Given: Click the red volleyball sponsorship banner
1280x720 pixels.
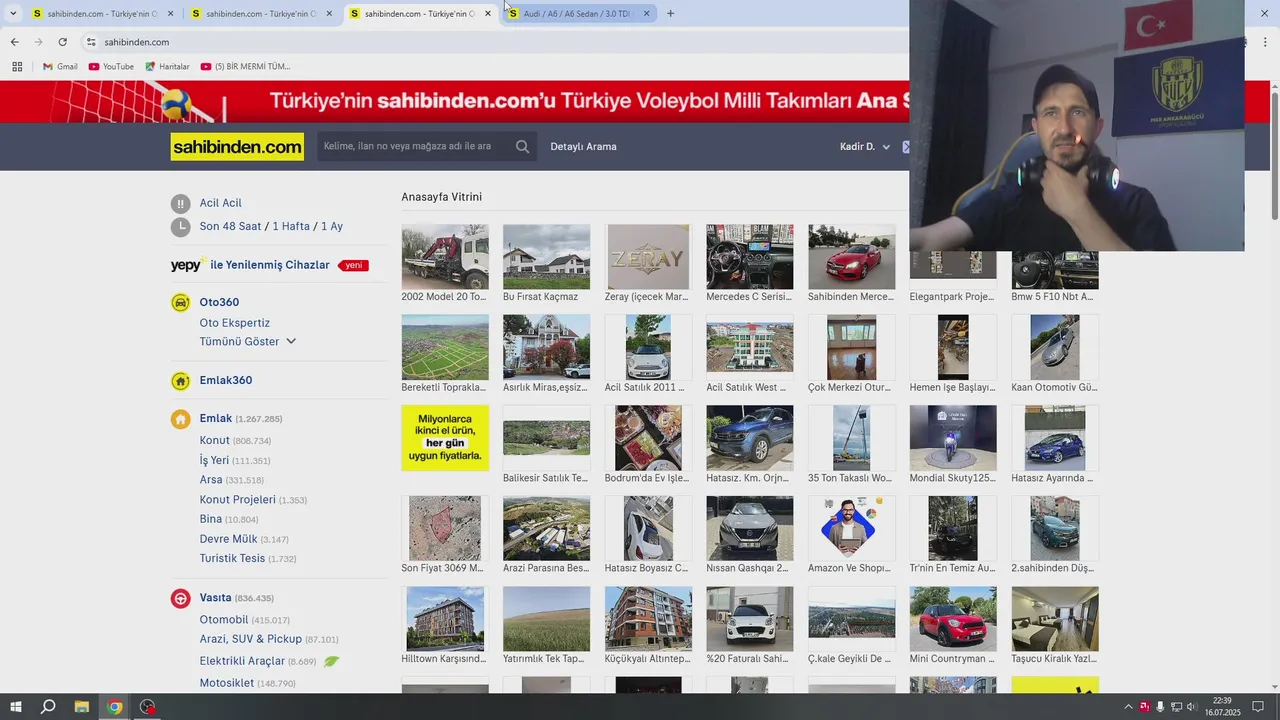Looking at the screenshot, I should pyautogui.click(x=454, y=101).
